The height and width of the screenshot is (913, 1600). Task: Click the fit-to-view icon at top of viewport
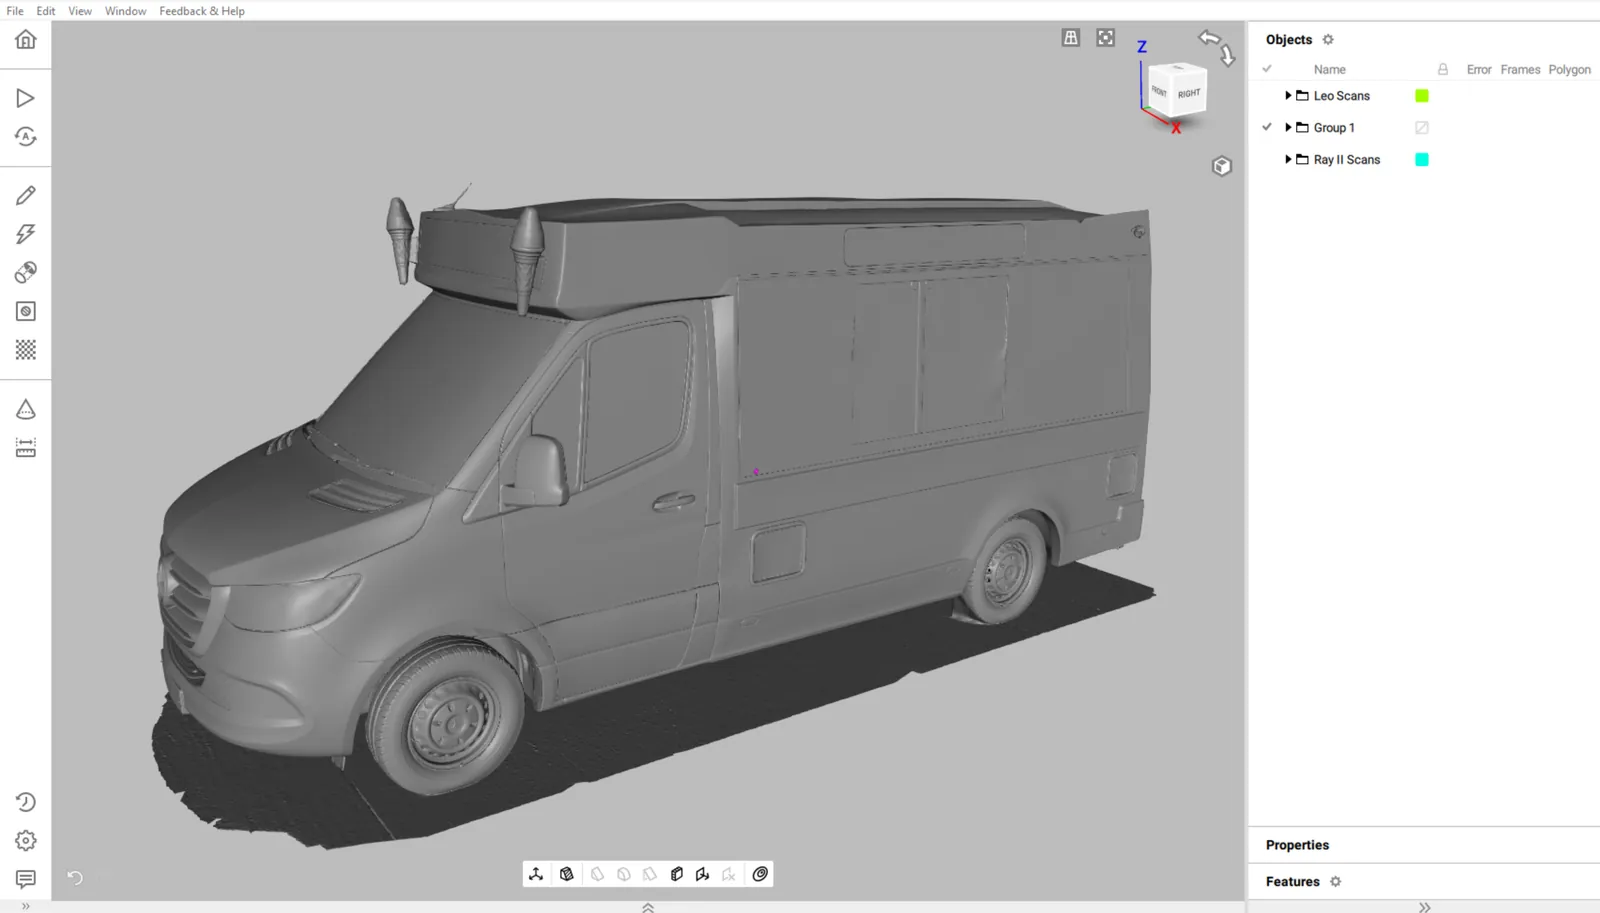[1105, 38]
